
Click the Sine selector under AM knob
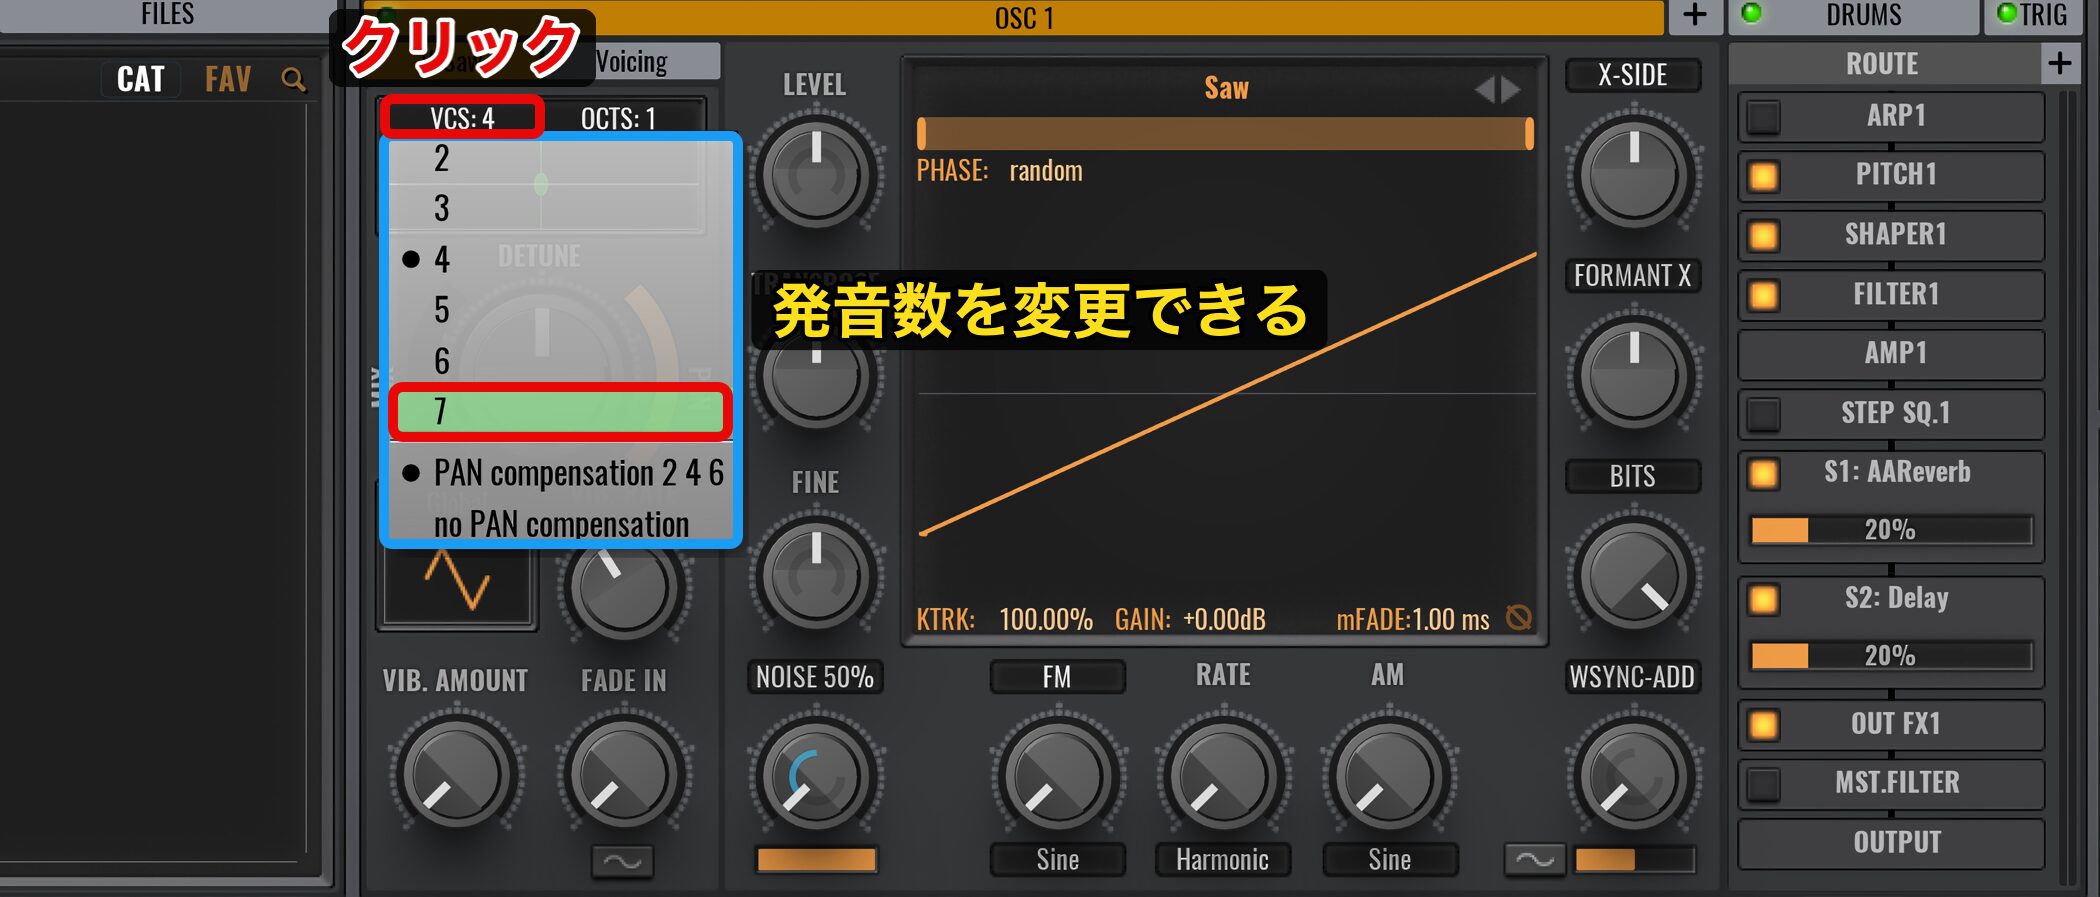tap(1390, 860)
